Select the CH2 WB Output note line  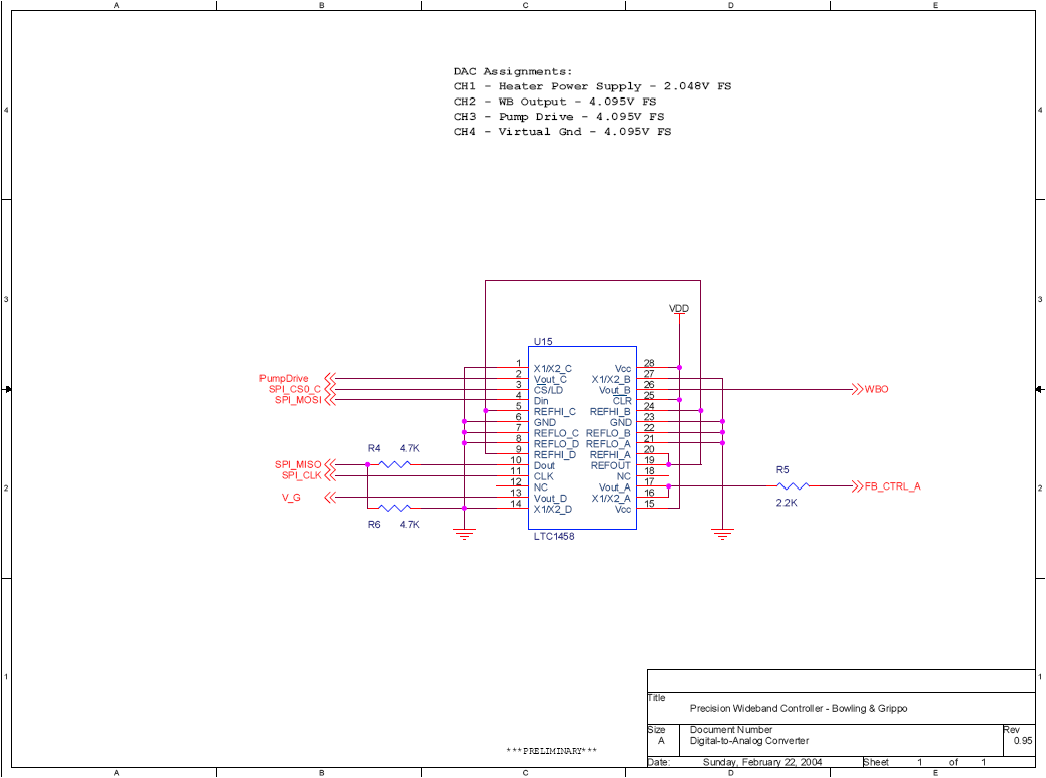click(555, 101)
